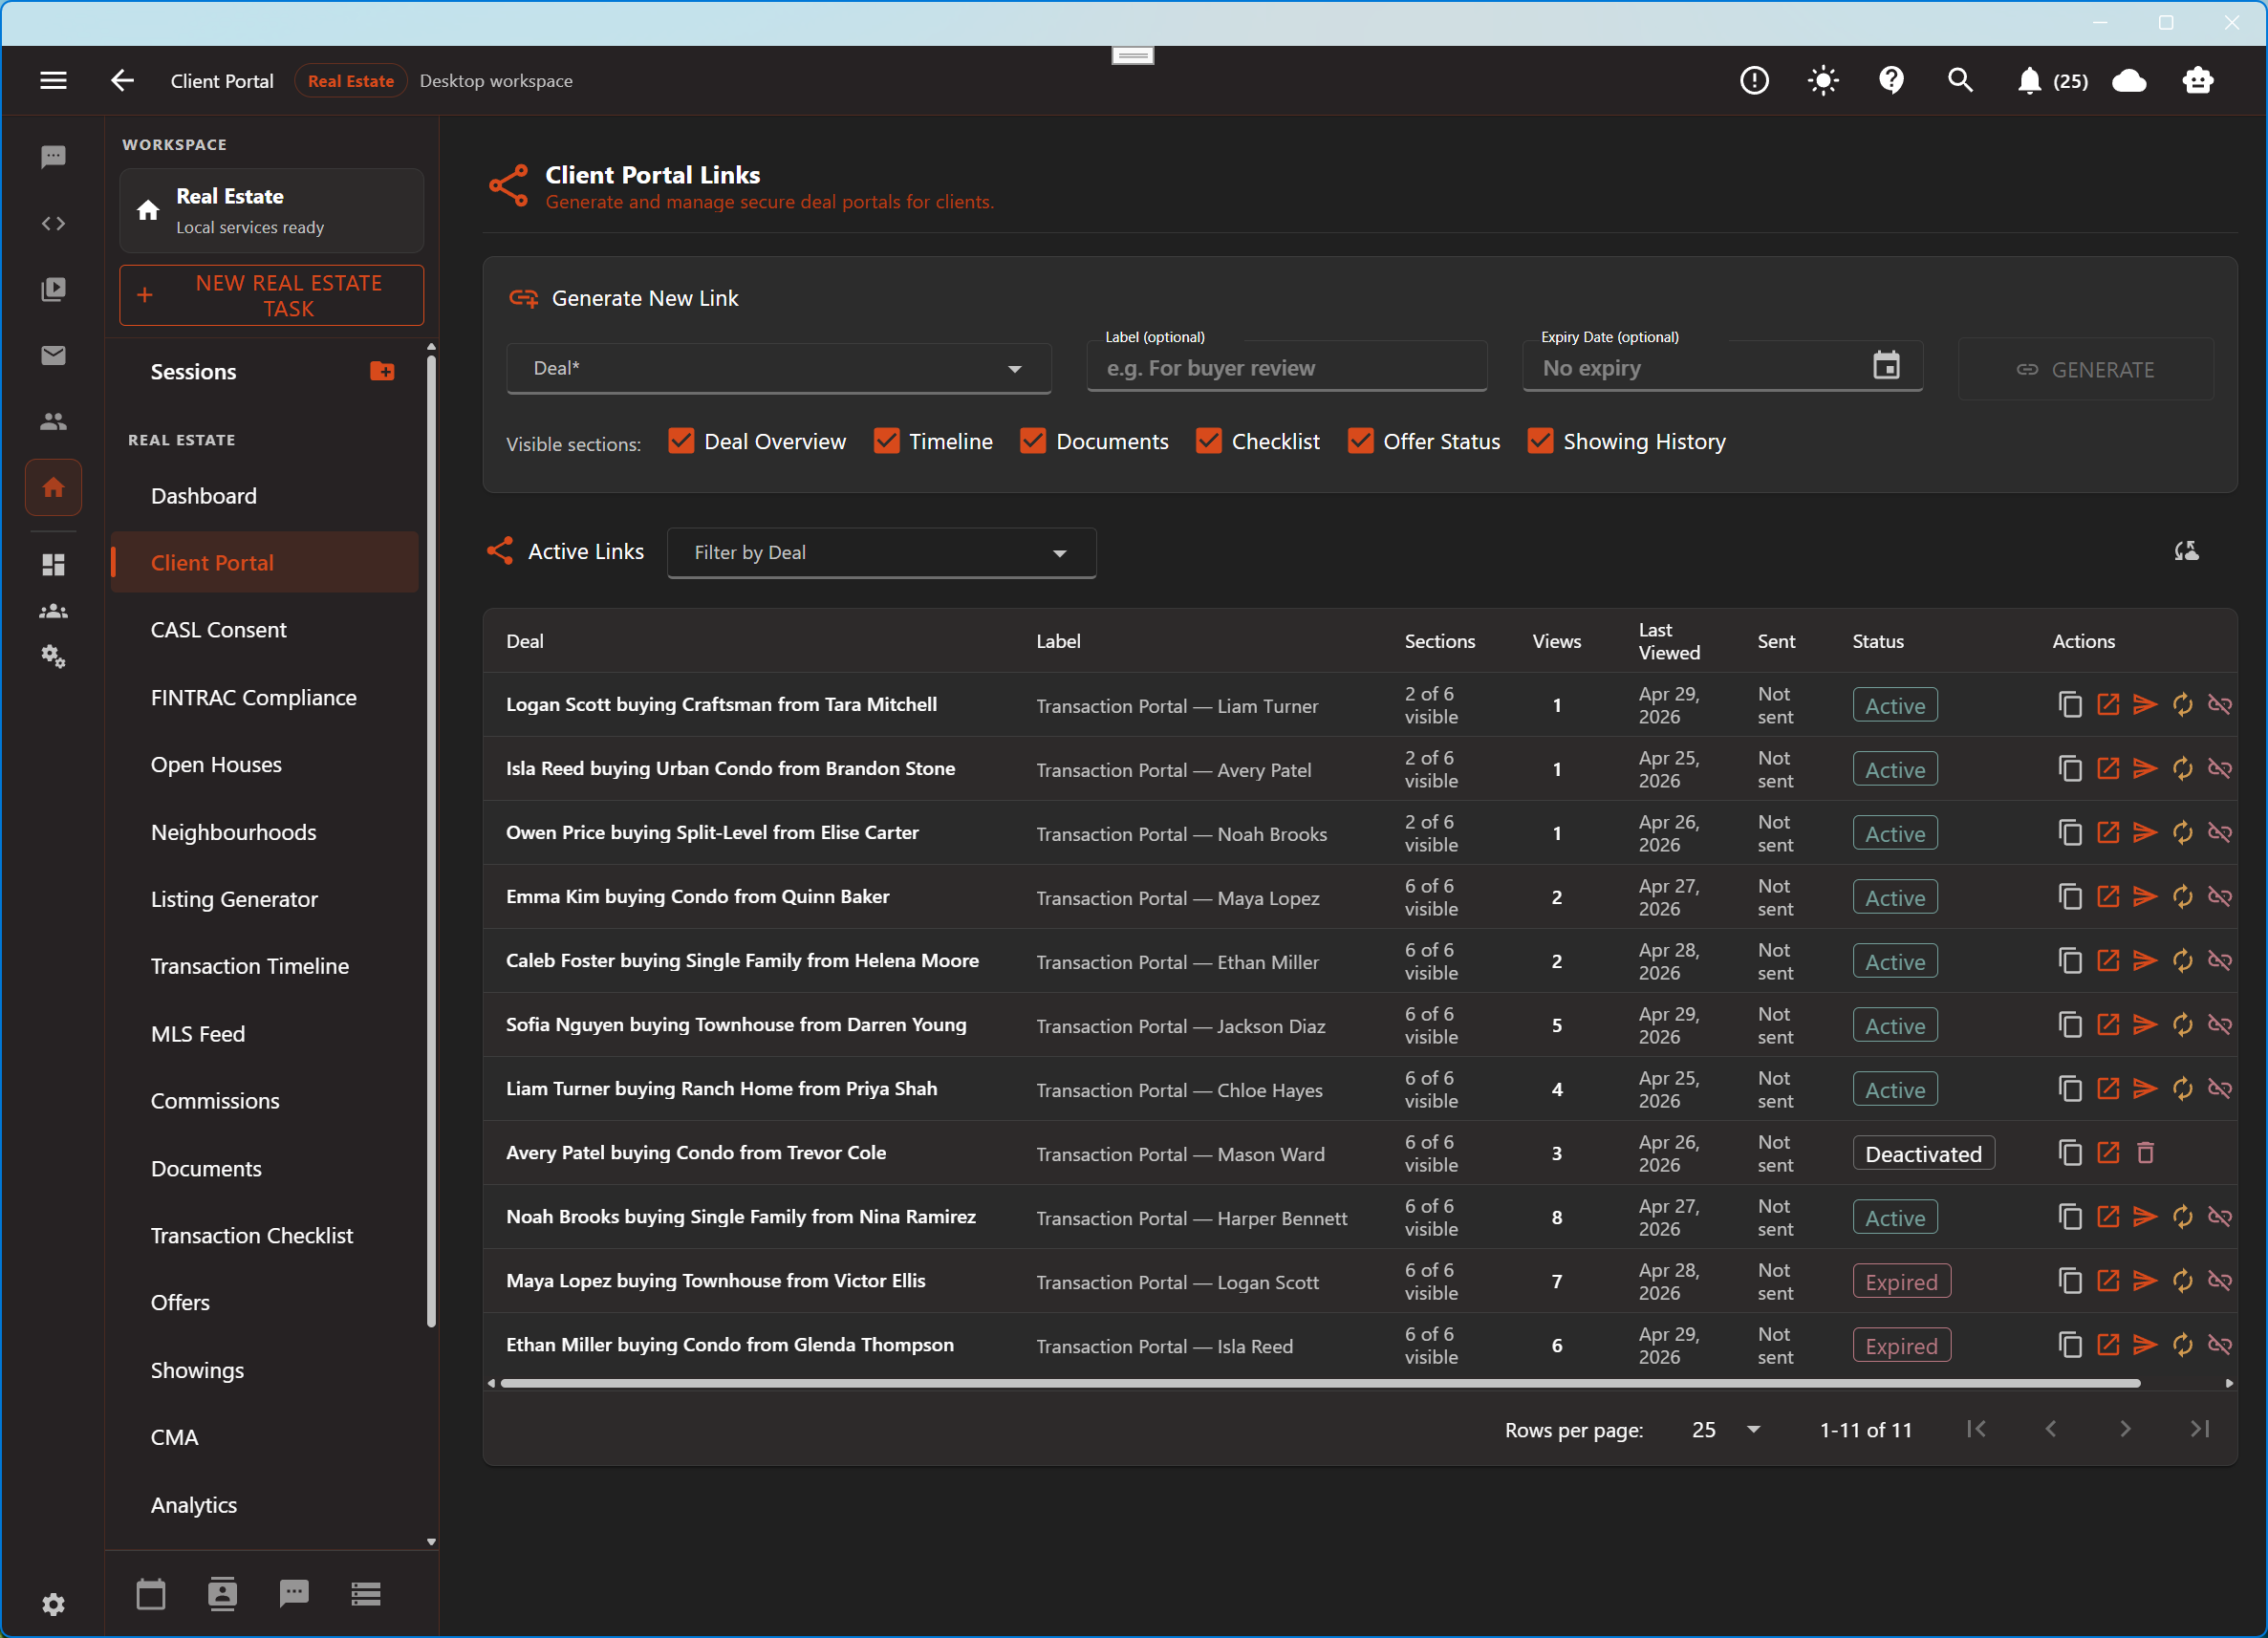Add a new session folder icon
This screenshot has width=2268, height=1638.
tap(382, 371)
